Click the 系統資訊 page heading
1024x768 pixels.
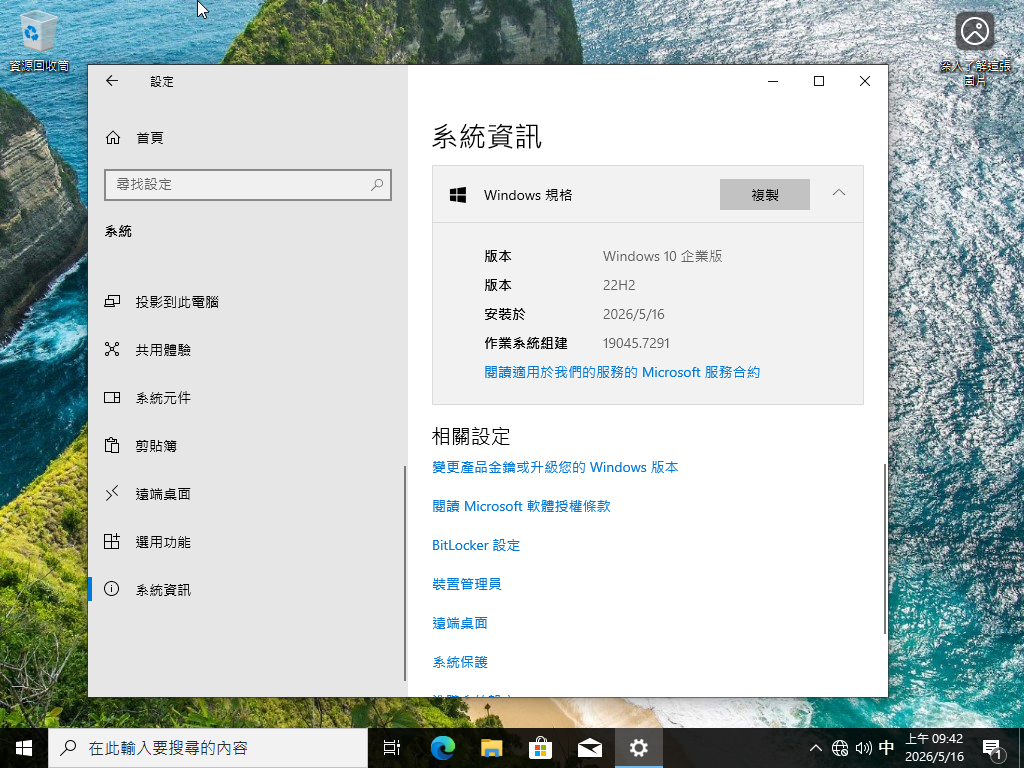tap(487, 137)
